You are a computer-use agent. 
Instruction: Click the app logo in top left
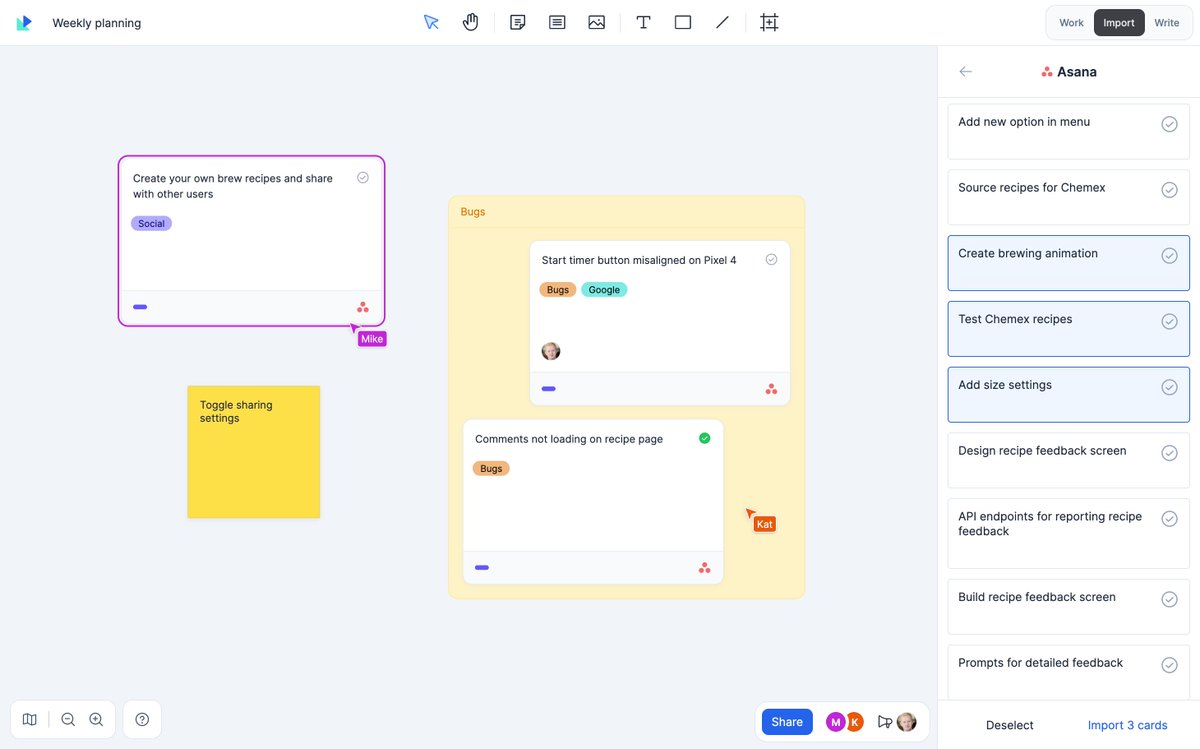pyautogui.click(x=24, y=22)
